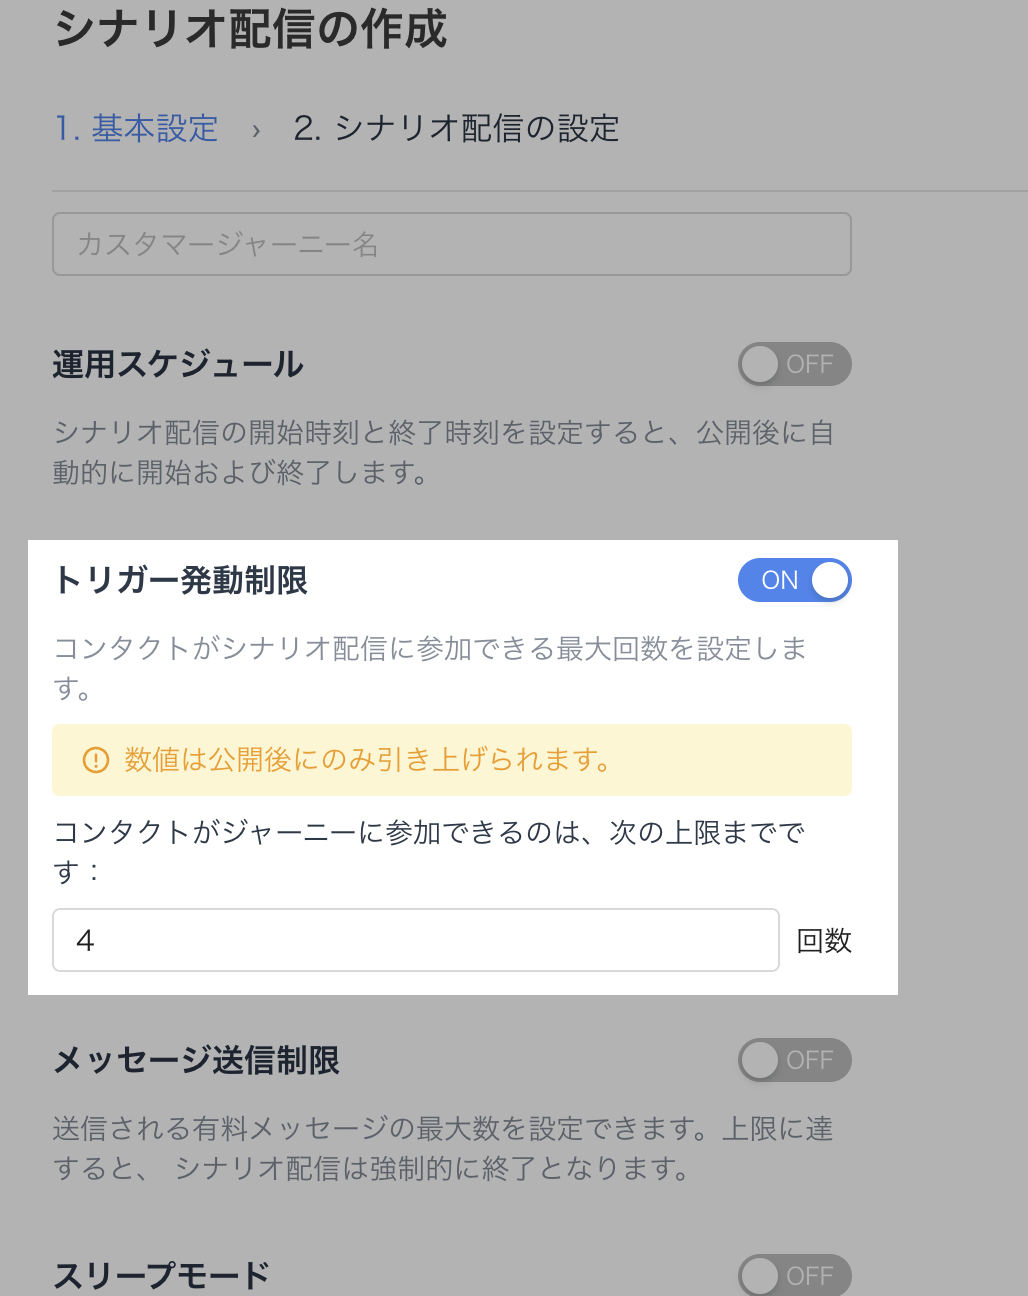Focus the カスタマージャーニー名 input field

451,244
